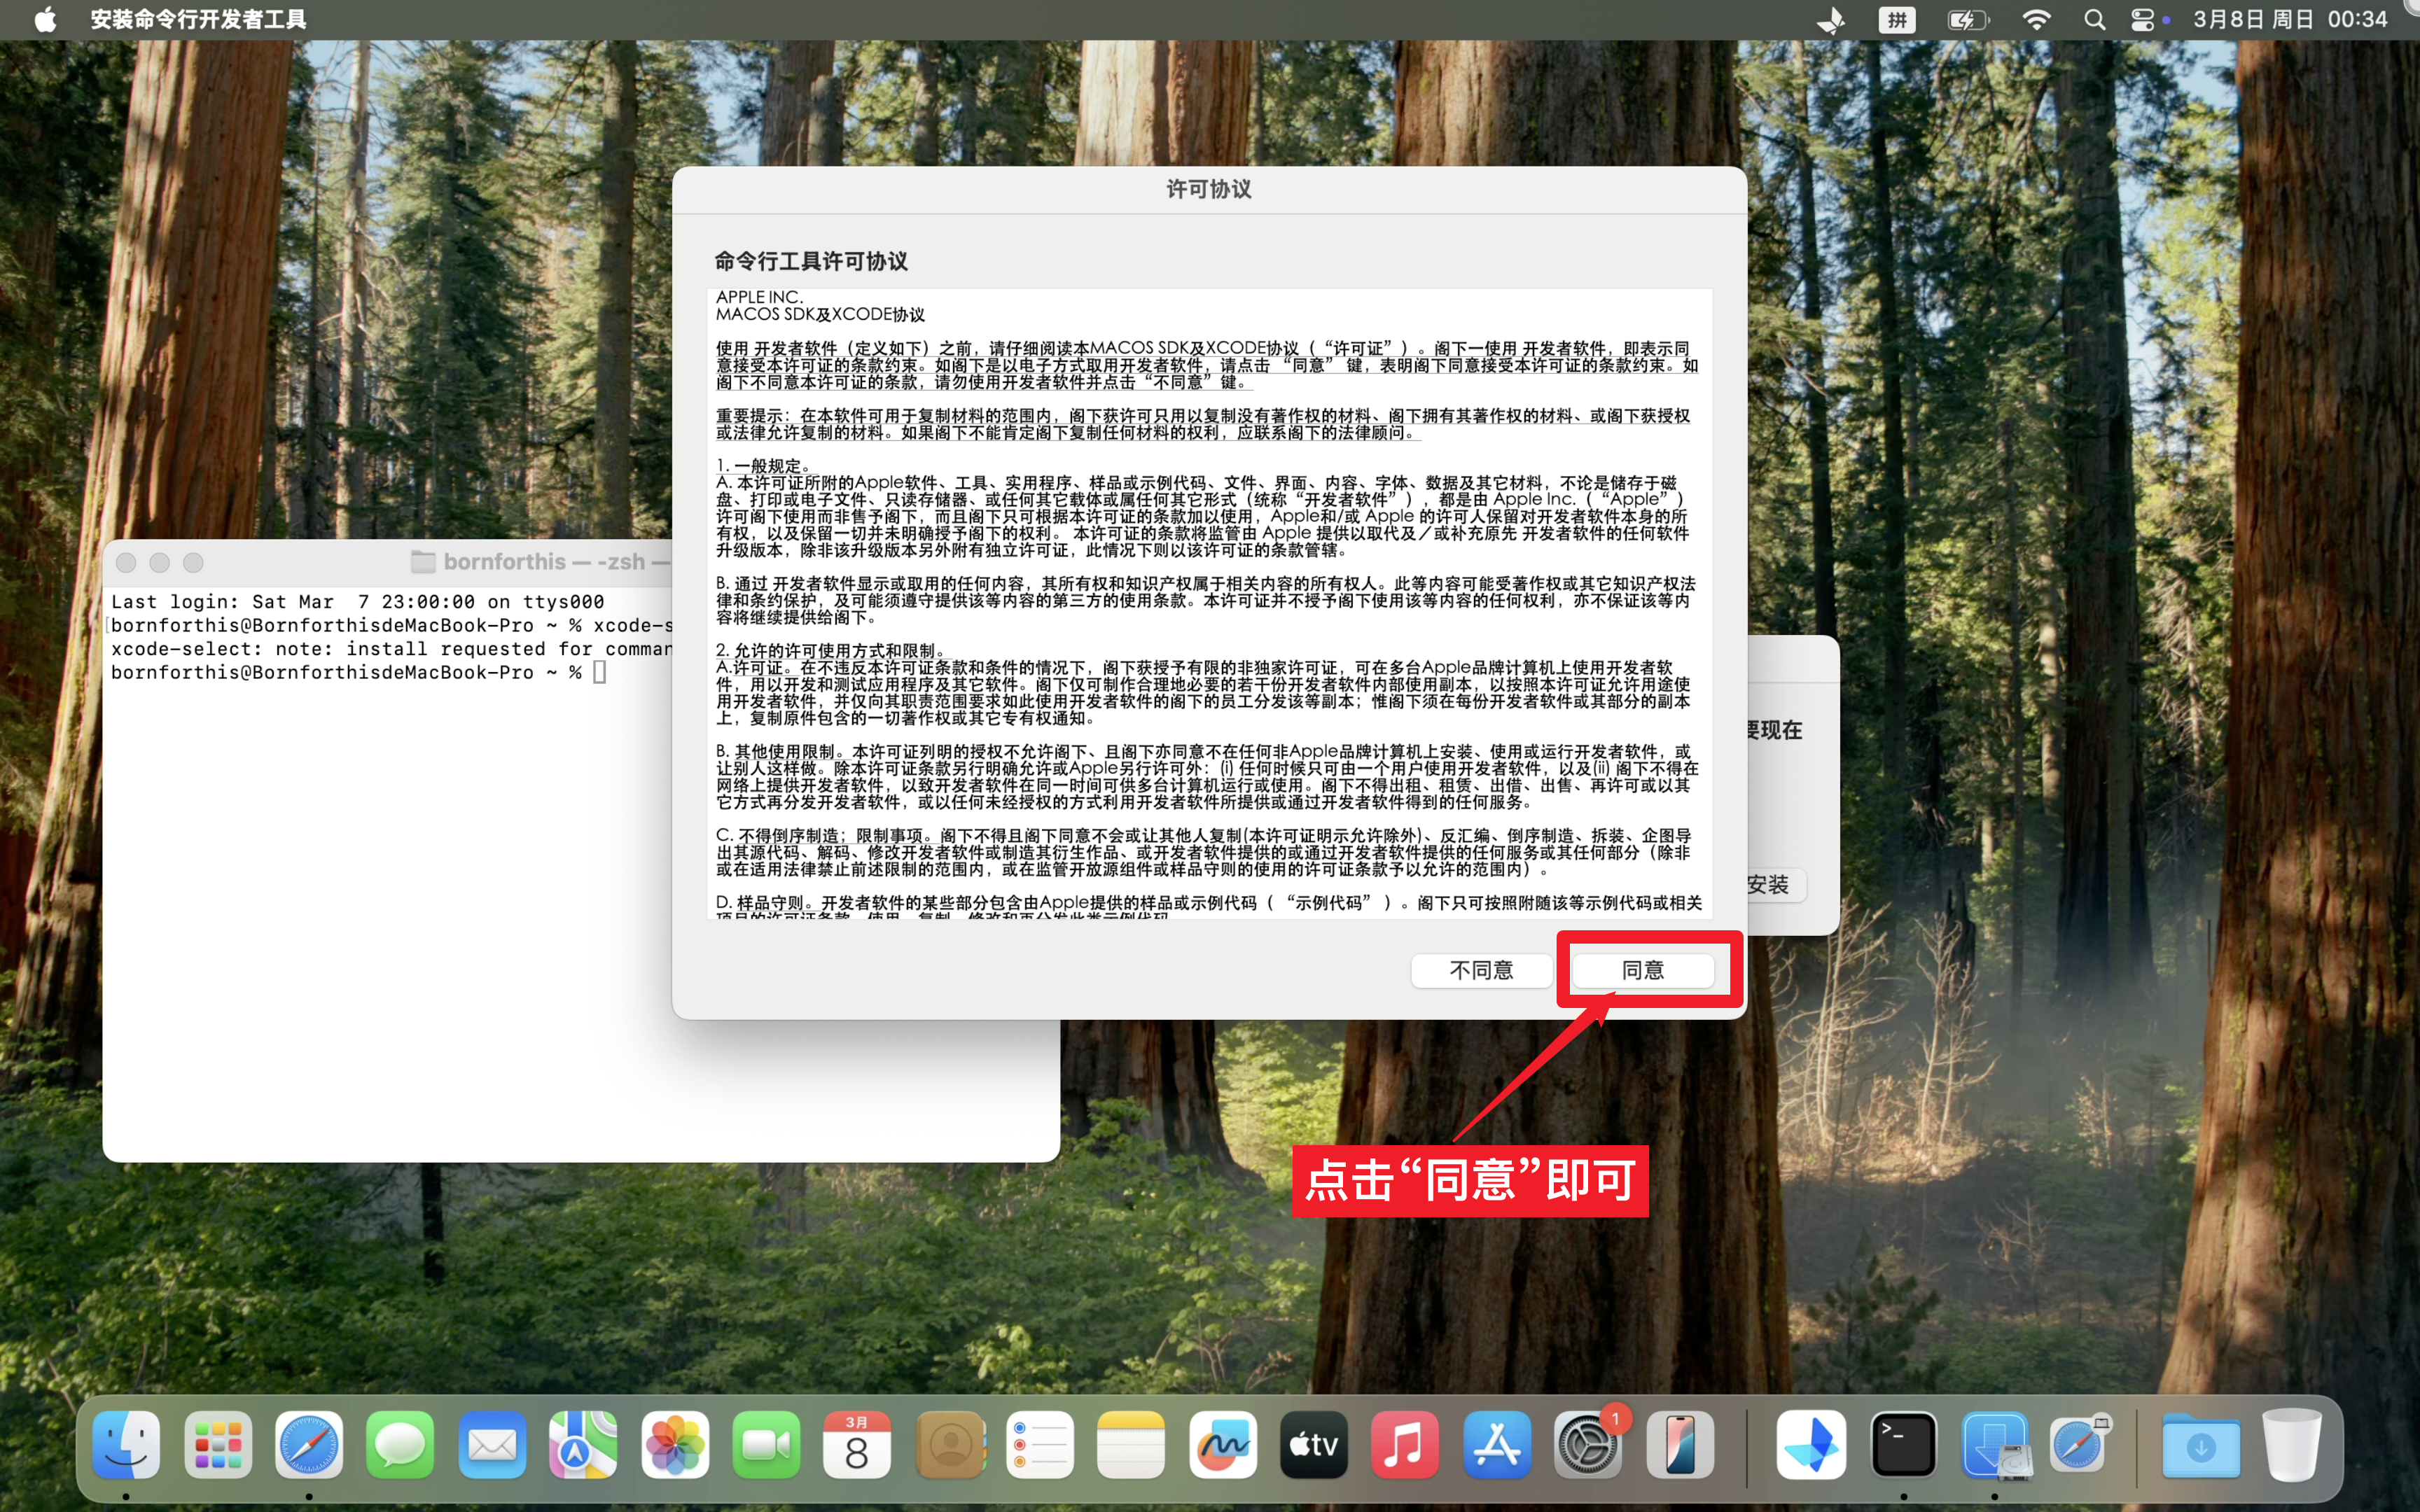Open Launchpad from the Dock
Image resolution: width=2420 pixels, height=1512 pixels.
tap(218, 1445)
